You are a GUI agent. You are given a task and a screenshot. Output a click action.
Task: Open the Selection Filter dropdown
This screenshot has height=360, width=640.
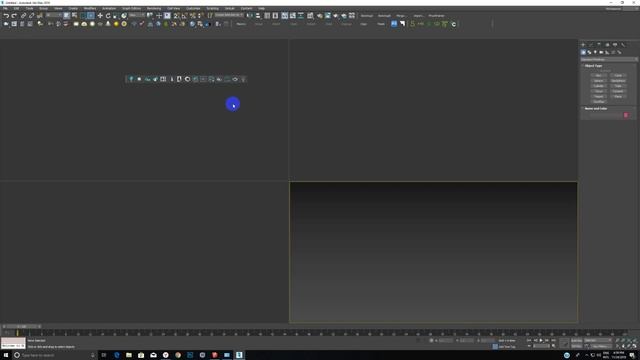coord(53,16)
